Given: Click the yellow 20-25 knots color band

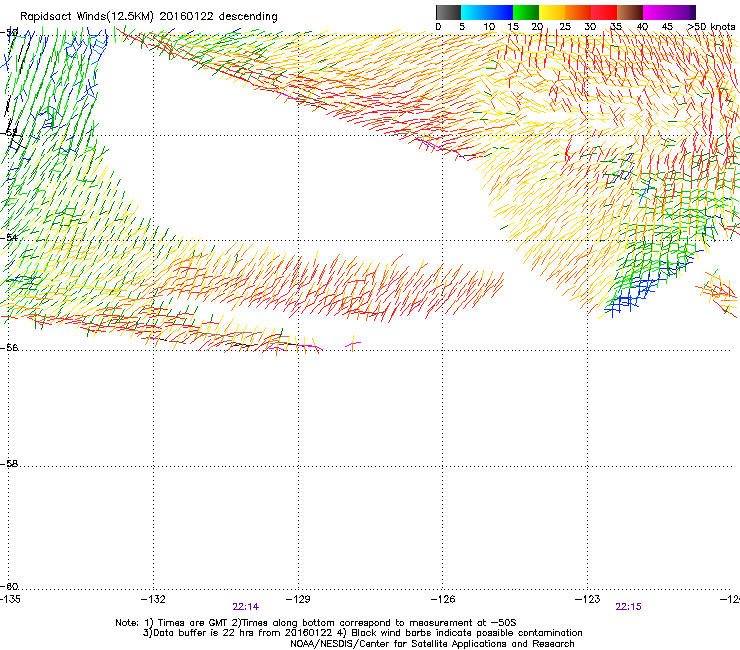Looking at the screenshot, I should [552, 12].
